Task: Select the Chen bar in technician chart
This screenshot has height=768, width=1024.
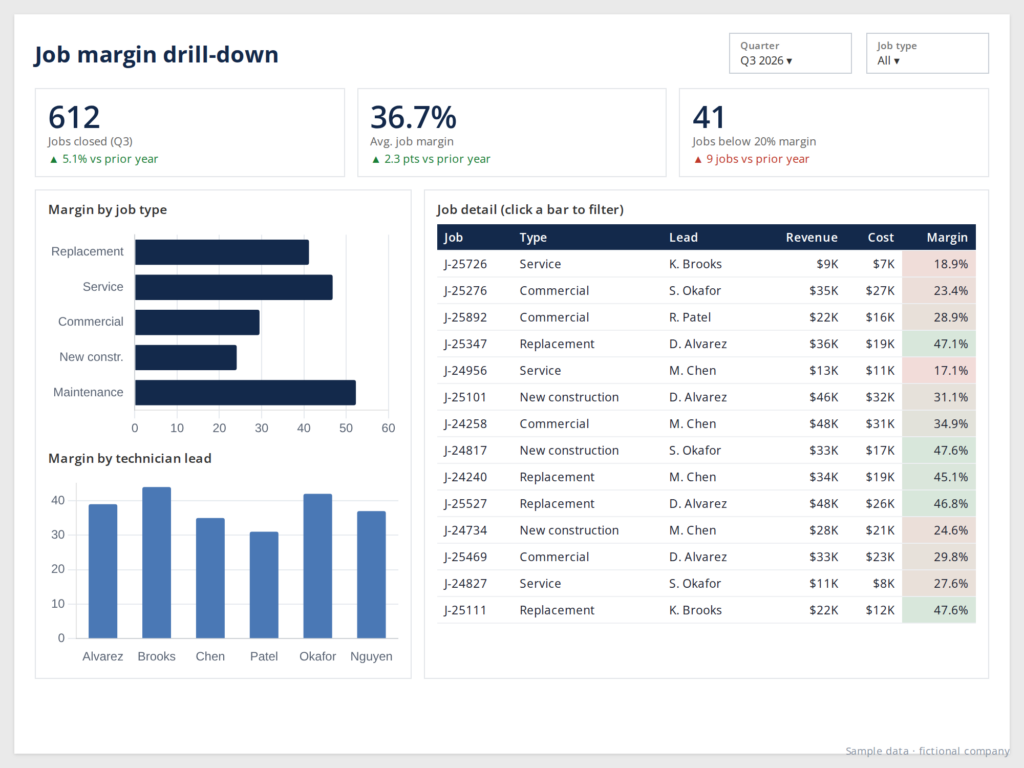Action: (210, 578)
